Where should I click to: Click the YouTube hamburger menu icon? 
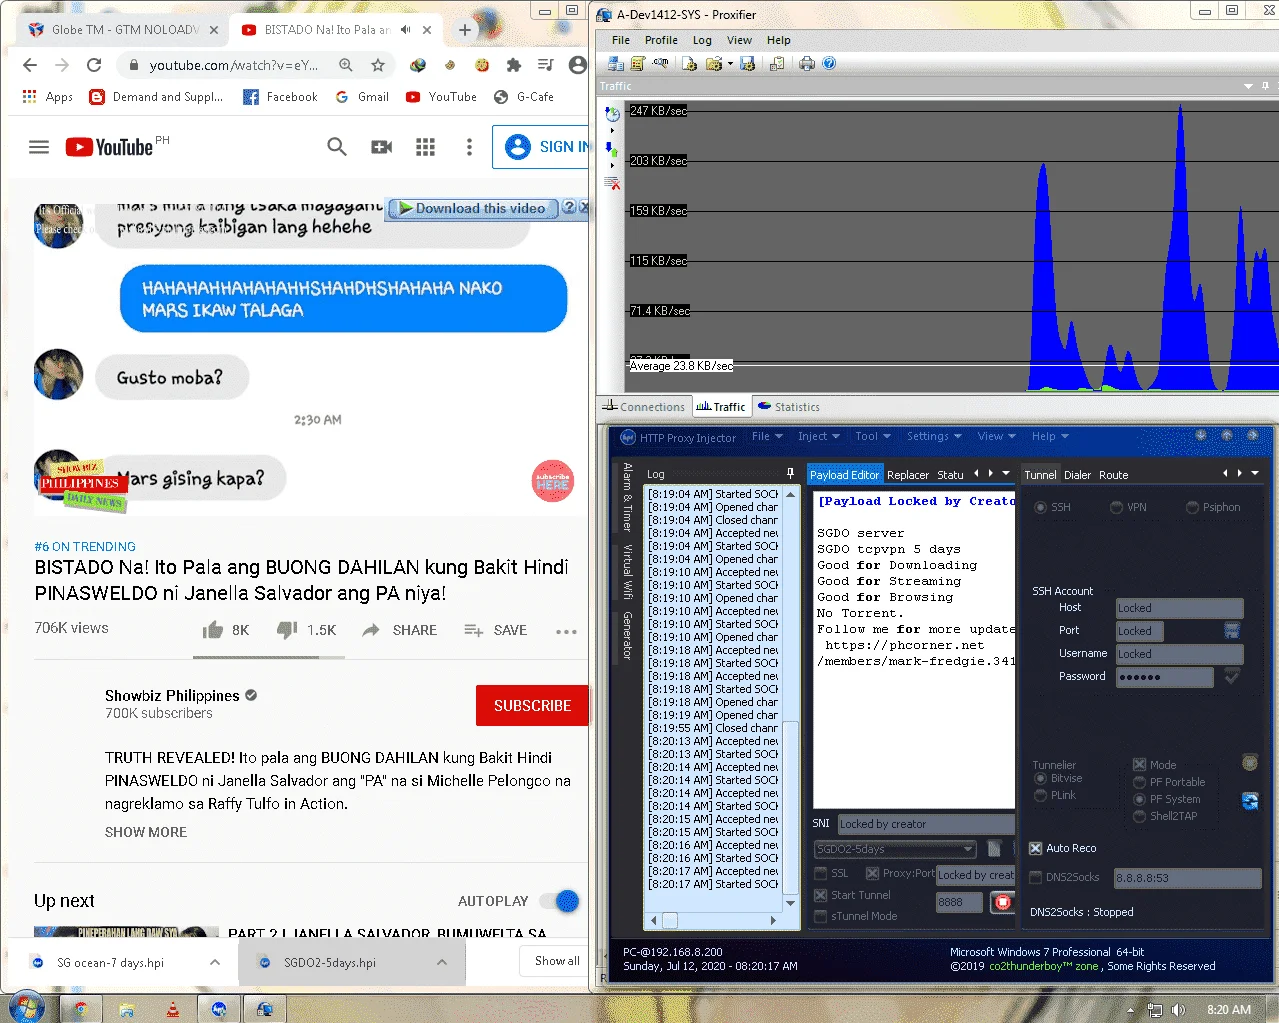click(39, 147)
